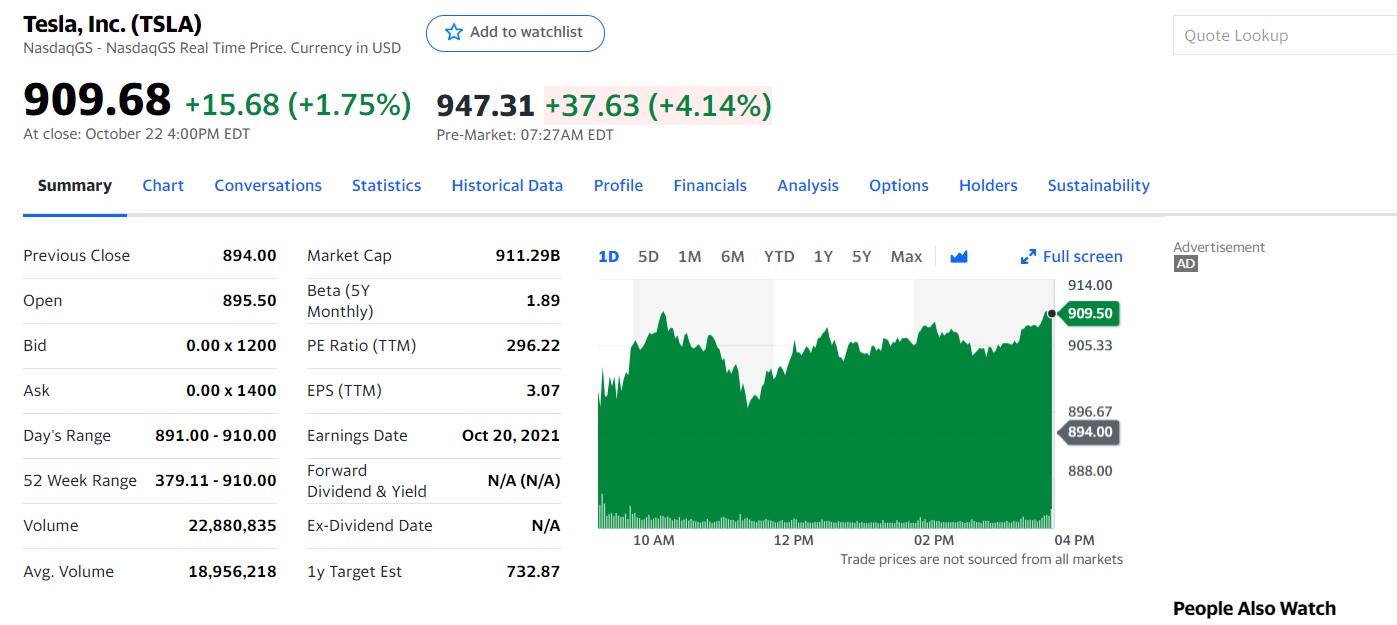This screenshot has width=1397, height=625.
Task: Click the Full screen expand arrows icon
Action: pyautogui.click(x=1028, y=257)
